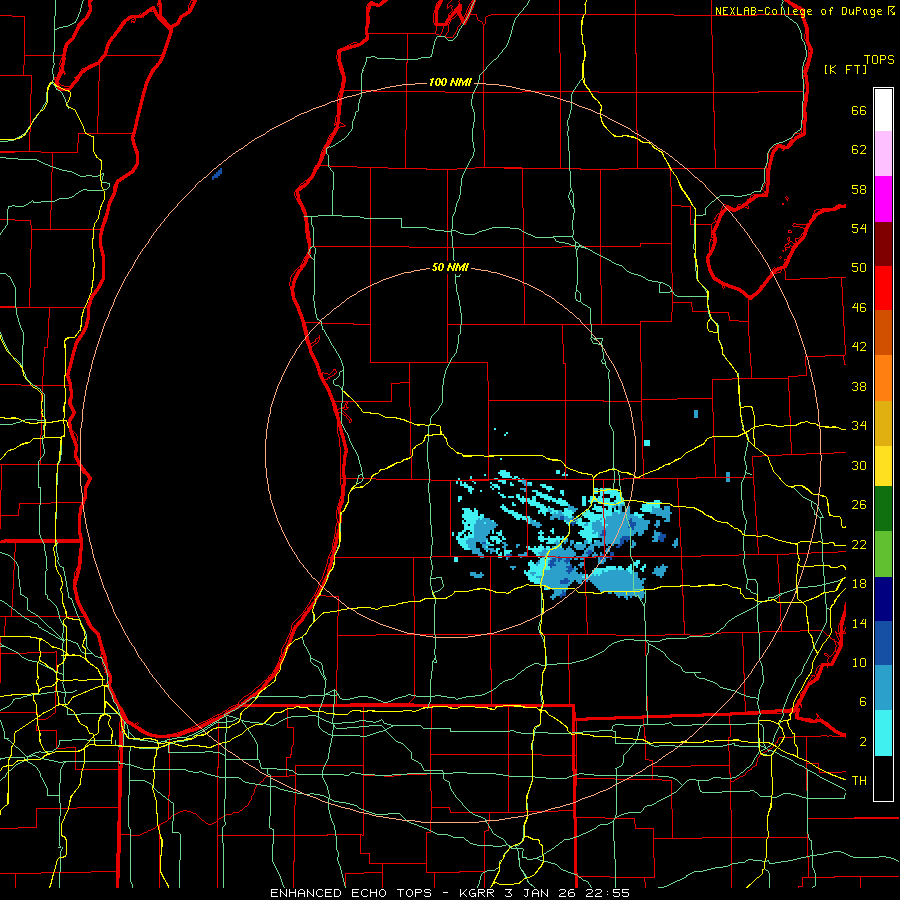Click the isolated blue echo over Lake Michigan
The image size is (900, 900).
click(217, 174)
